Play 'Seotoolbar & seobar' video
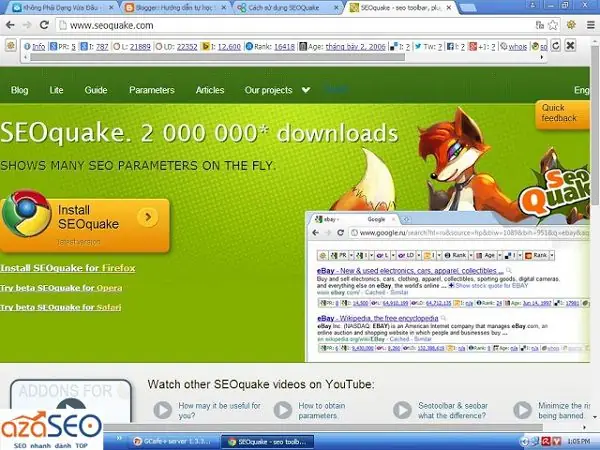This screenshot has width=600, height=450. 403,410
